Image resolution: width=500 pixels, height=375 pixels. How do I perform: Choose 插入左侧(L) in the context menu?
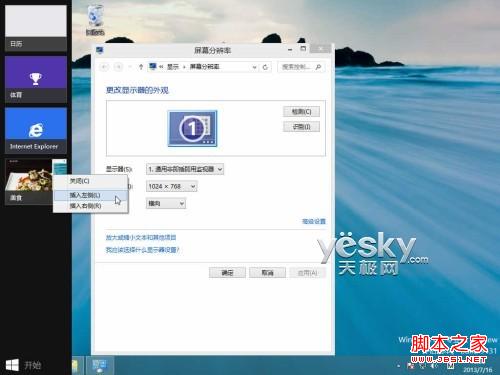pos(90,195)
